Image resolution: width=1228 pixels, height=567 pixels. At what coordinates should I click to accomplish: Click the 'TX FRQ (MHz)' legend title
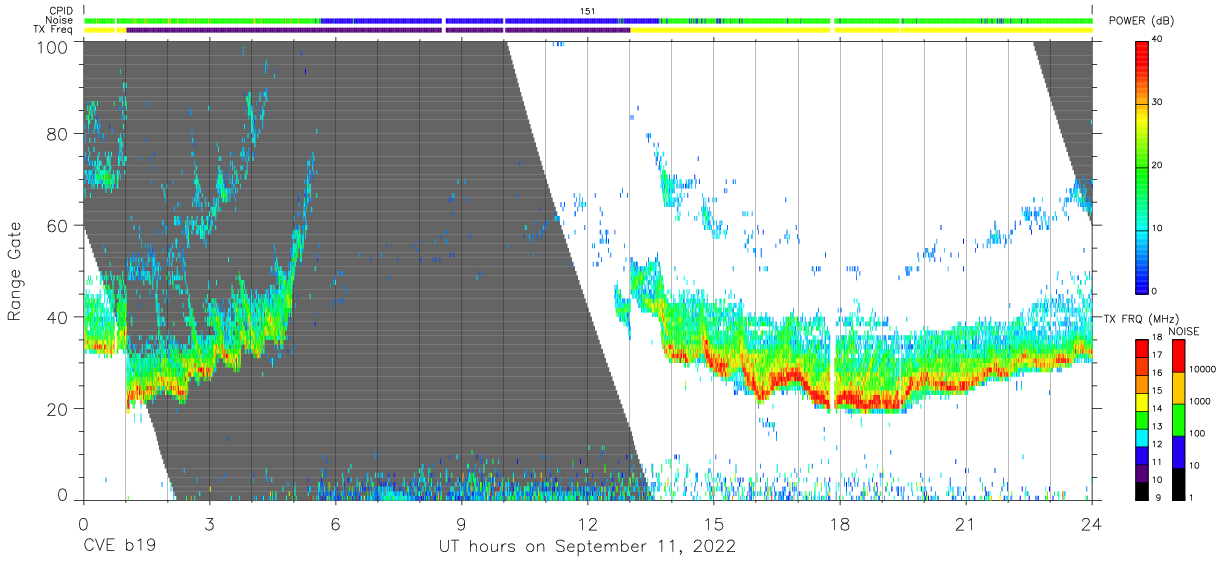(x=1140, y=318)
